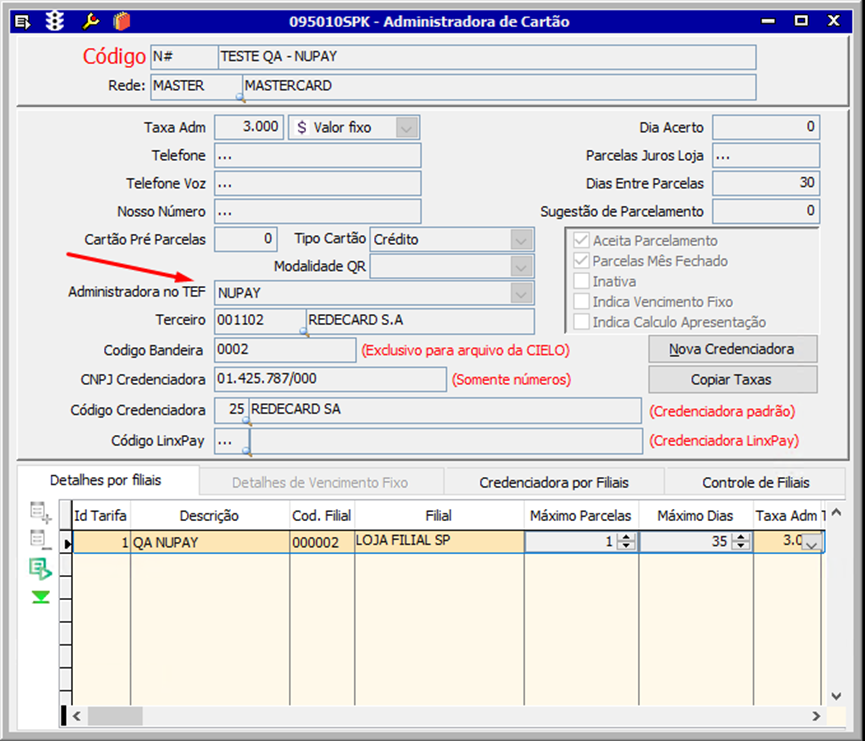Click the Máximo Parcelas column header
This screenshot has width=865, height=741.
[x=581, y=516]
